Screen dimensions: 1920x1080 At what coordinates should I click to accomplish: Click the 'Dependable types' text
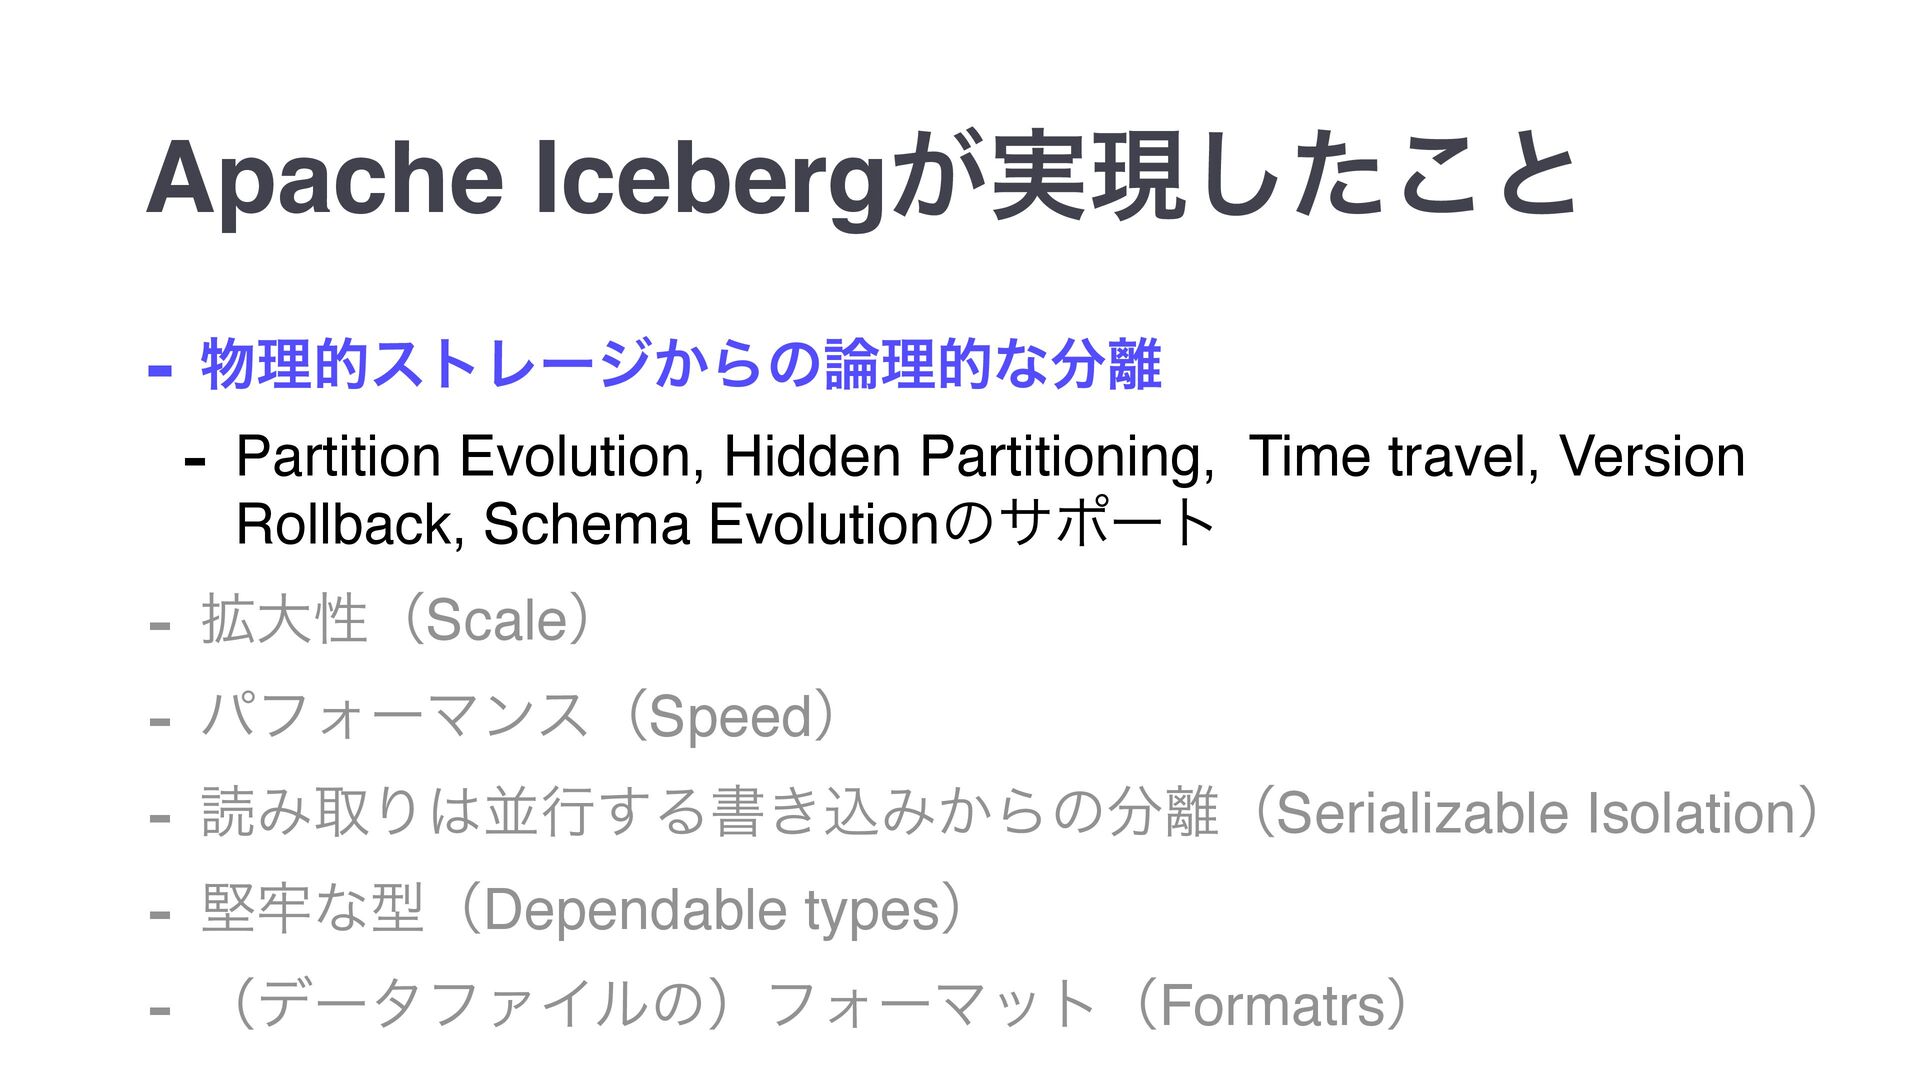click(712, 909)
